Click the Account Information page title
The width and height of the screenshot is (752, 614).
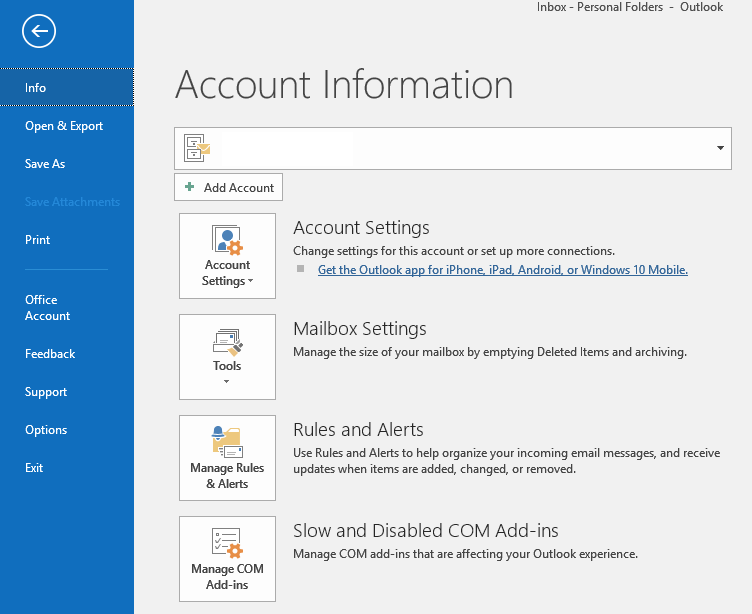[344, 84]
